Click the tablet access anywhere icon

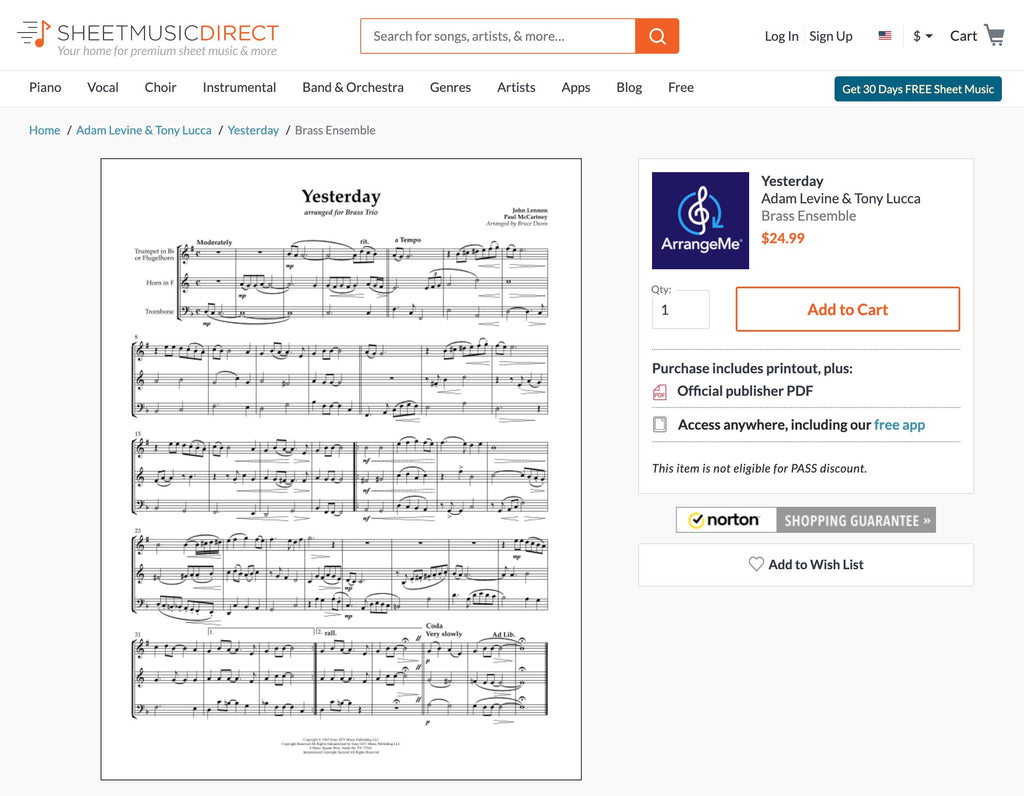tap(660, 425)
